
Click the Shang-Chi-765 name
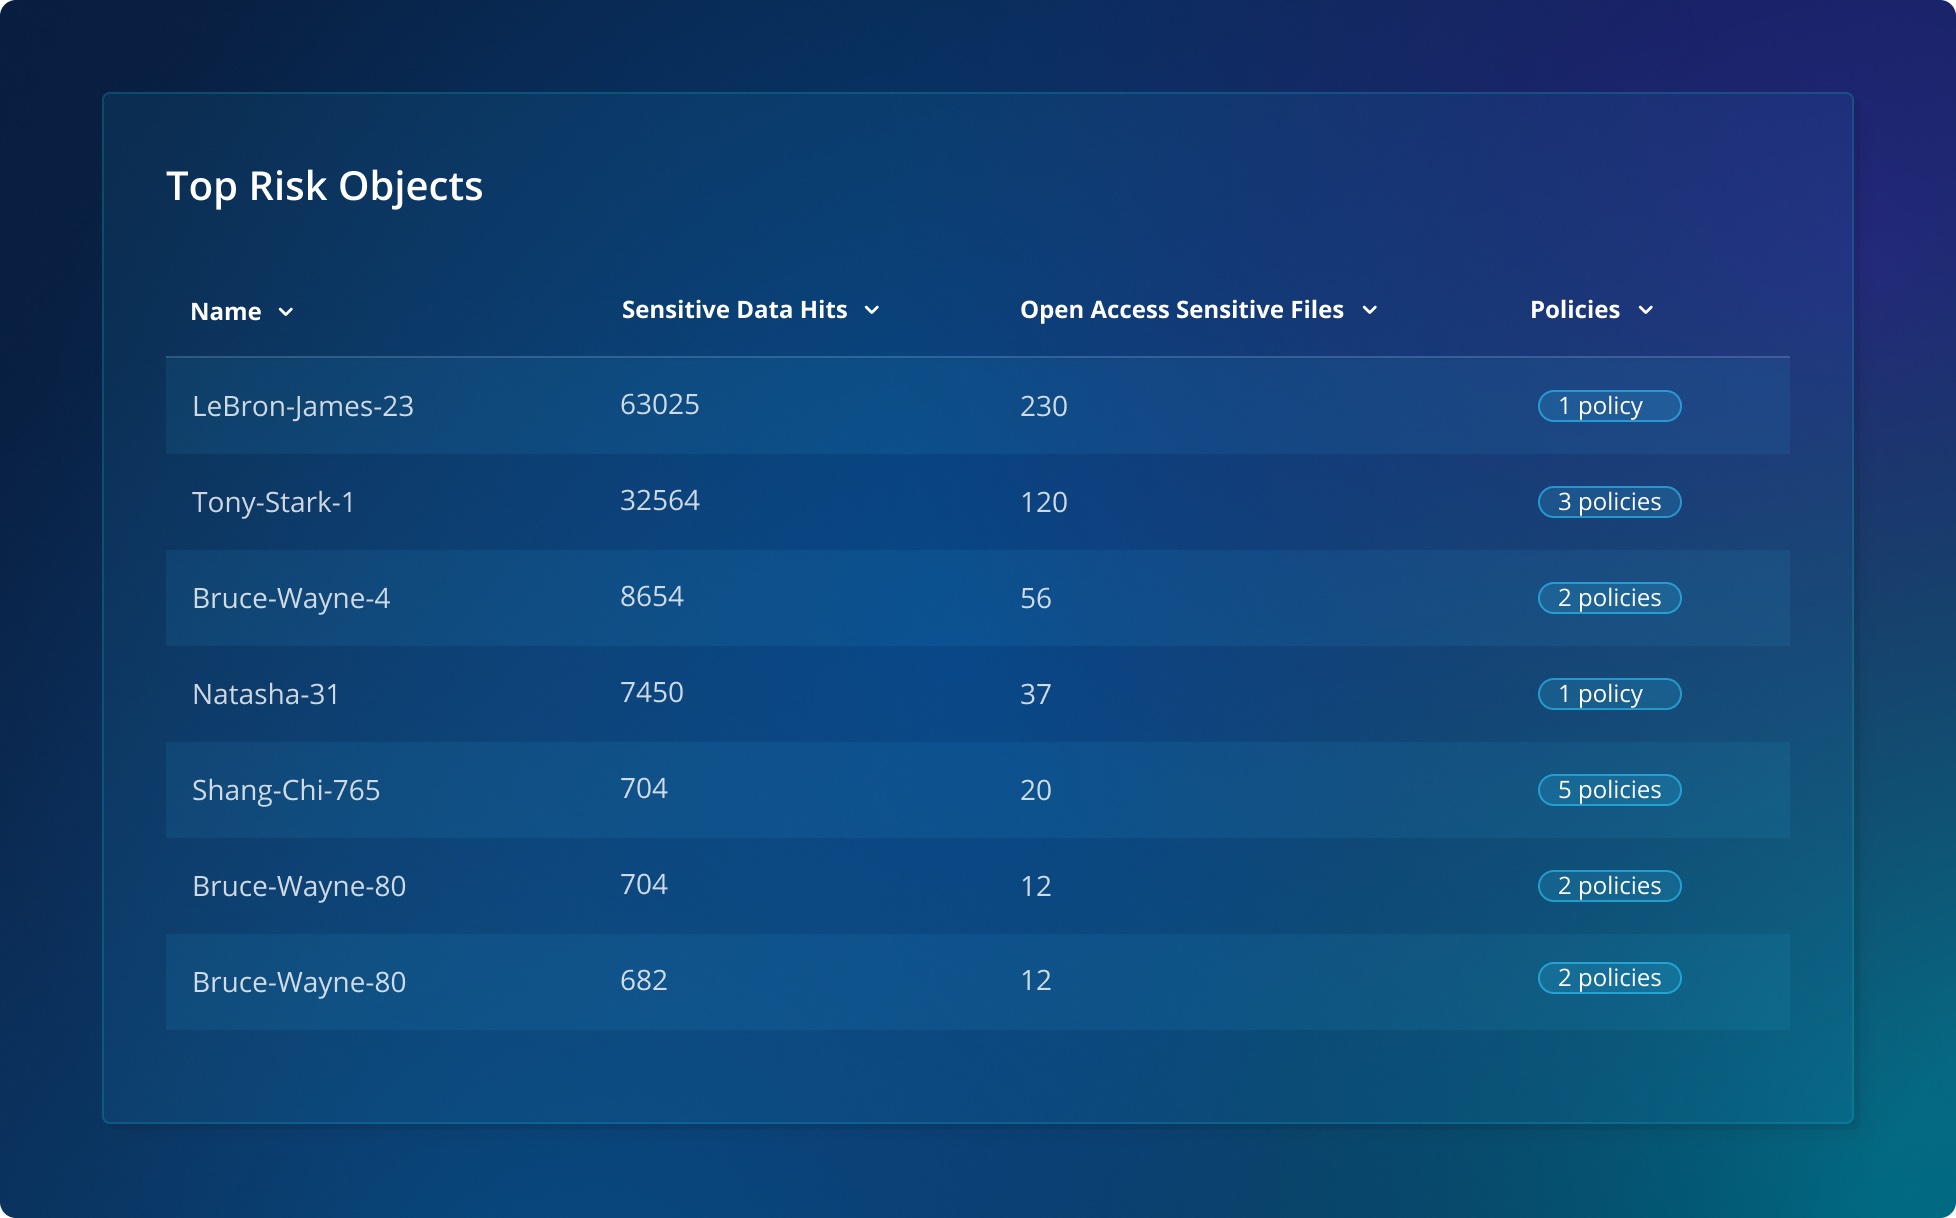tap(286, 790)
